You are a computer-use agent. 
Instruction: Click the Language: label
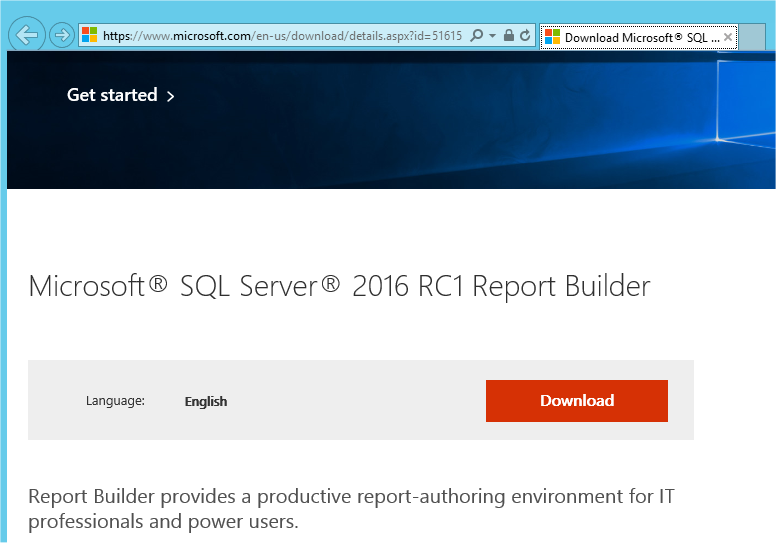click(x=115, y=400)
